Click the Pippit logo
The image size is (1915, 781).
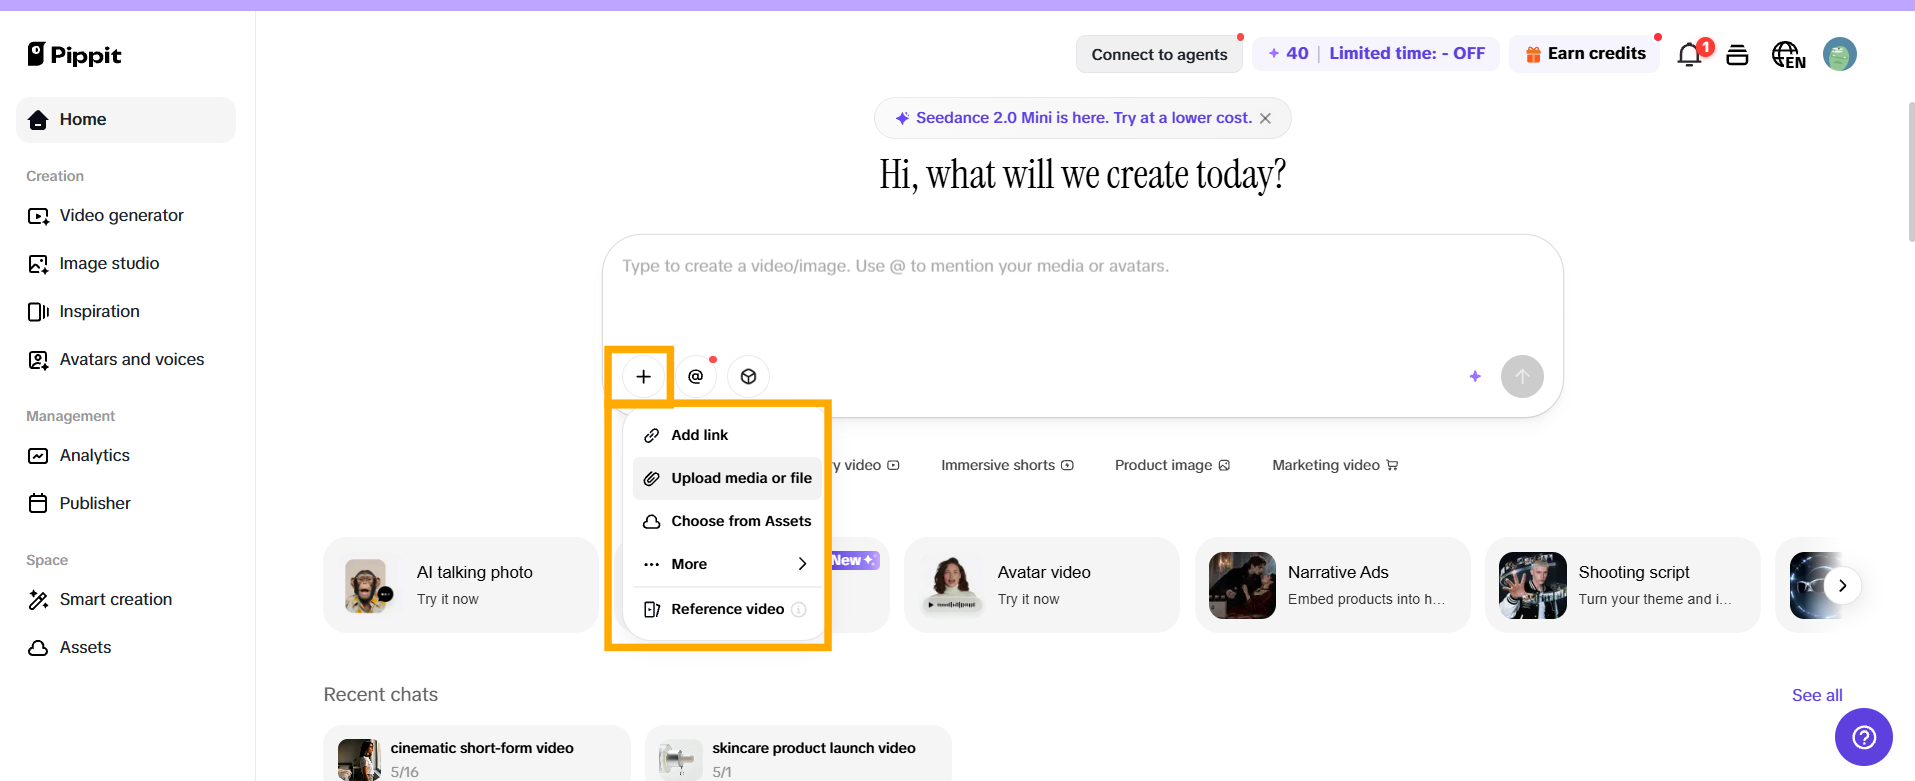74,55
